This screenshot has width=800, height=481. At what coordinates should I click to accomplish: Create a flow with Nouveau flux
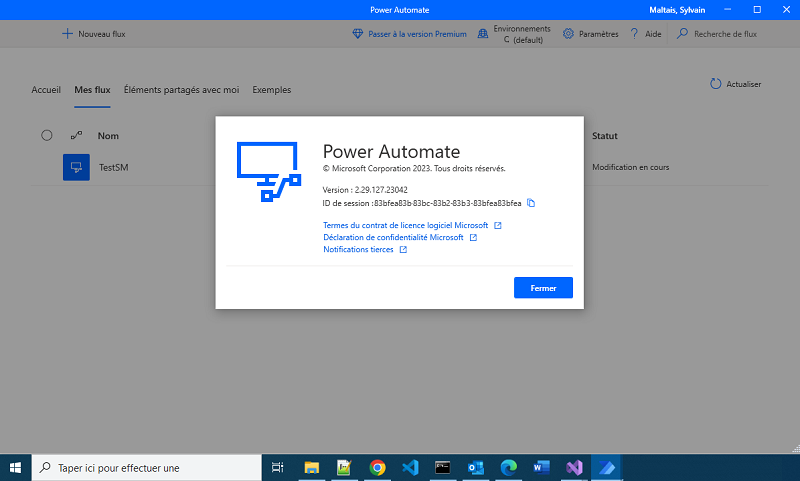click(93, 34)
